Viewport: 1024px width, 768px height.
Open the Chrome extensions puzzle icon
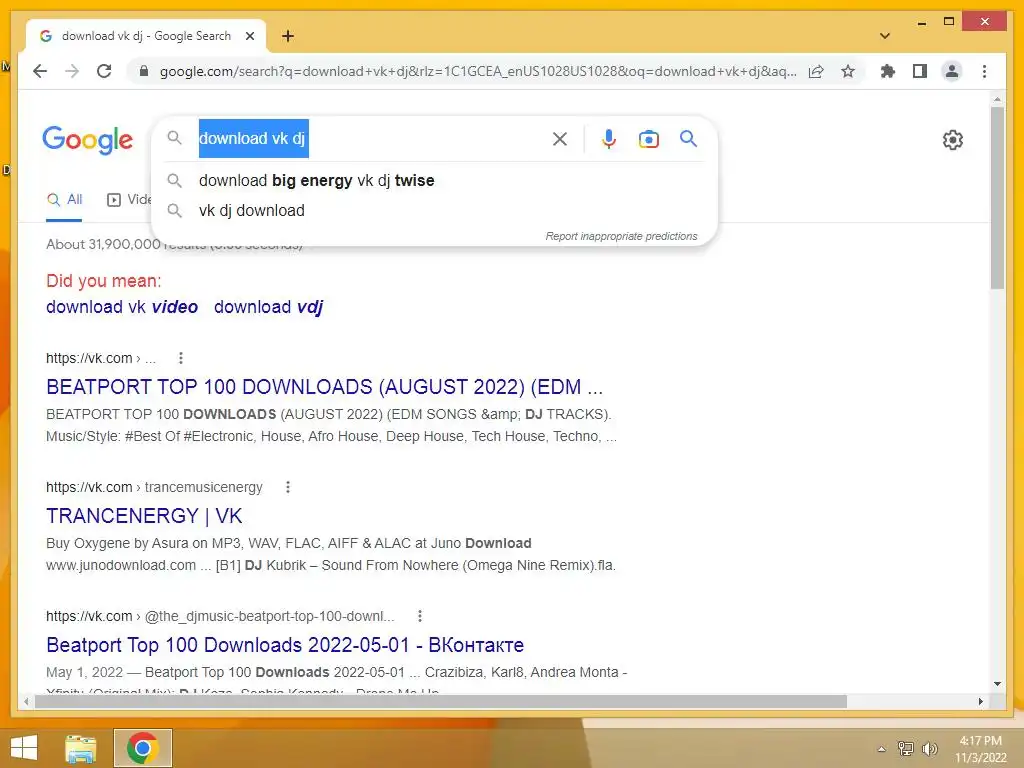888,71
